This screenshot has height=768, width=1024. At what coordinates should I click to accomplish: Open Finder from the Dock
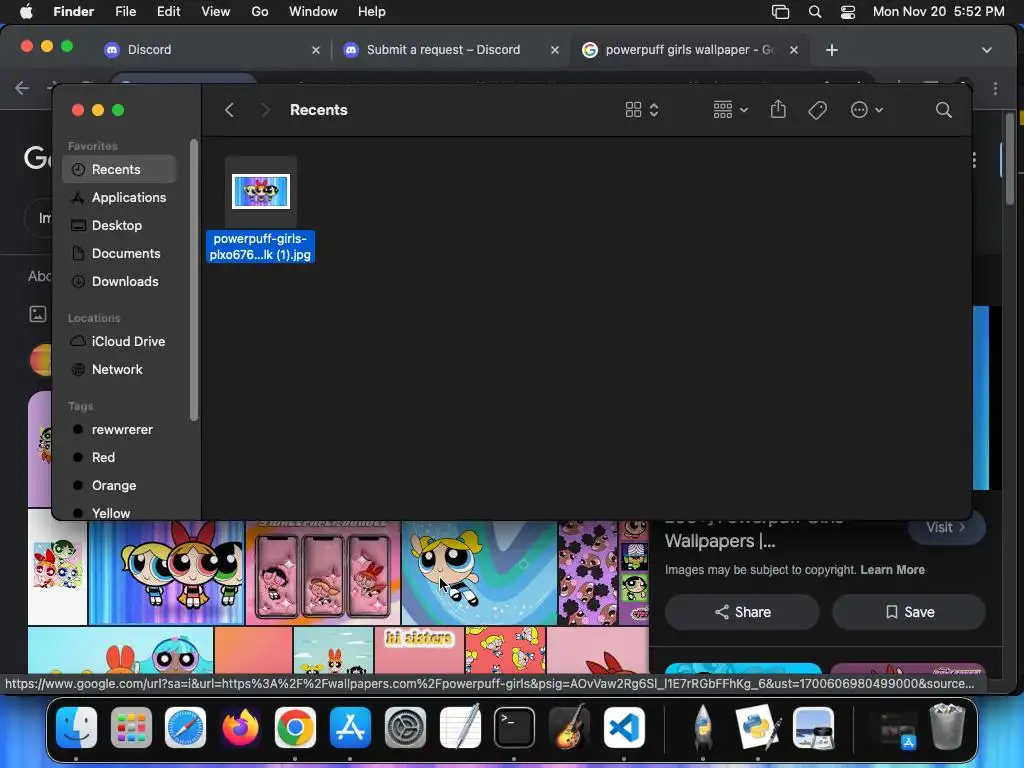click(x=76, y=728)
